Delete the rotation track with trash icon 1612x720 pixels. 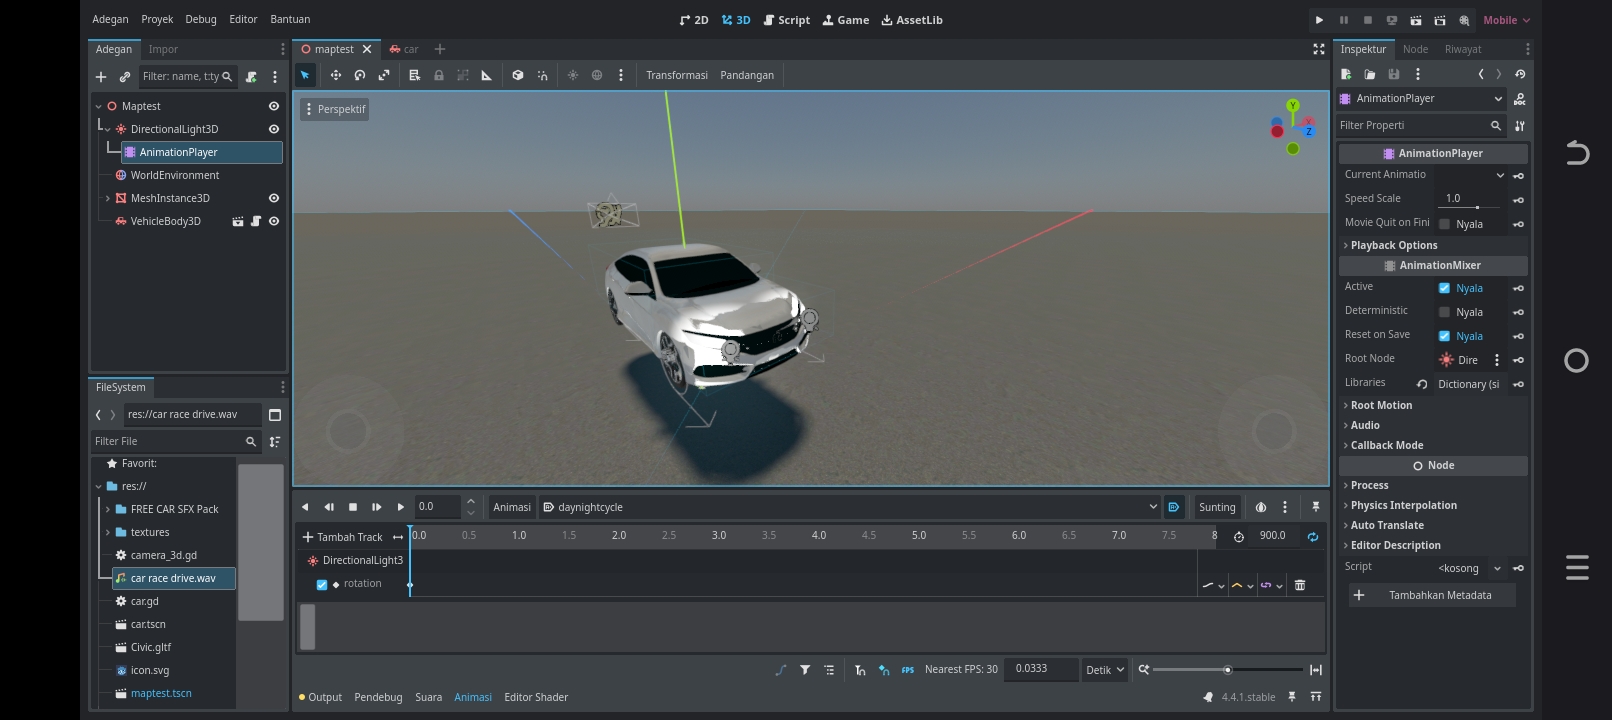1300,585
